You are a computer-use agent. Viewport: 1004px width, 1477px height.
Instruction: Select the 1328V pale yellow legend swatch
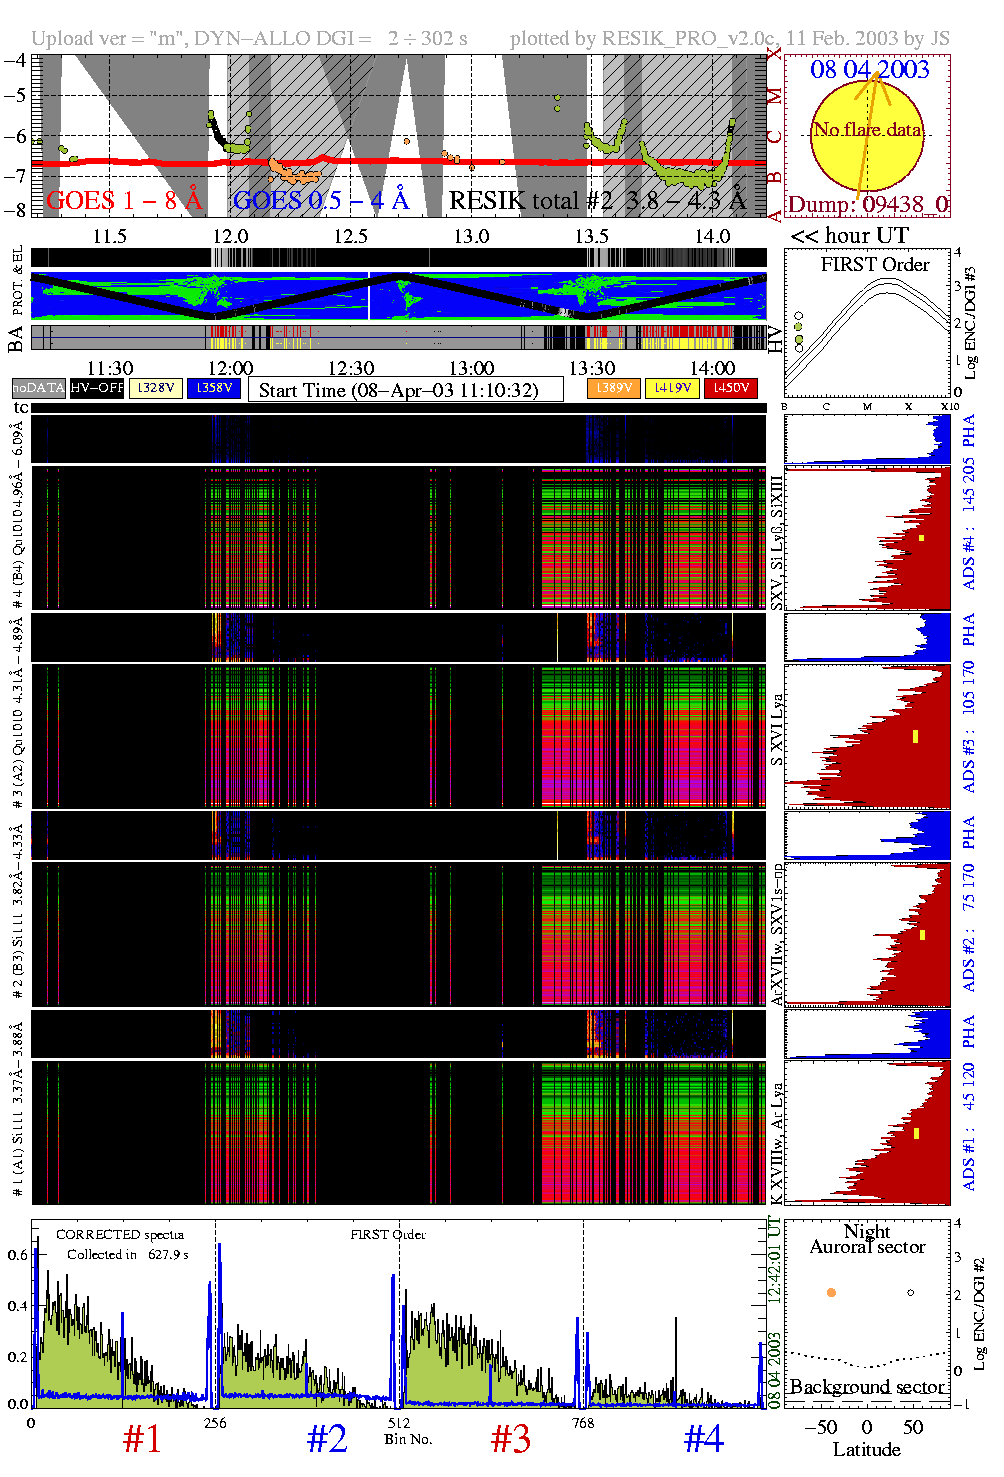click(x=156, y=388)
